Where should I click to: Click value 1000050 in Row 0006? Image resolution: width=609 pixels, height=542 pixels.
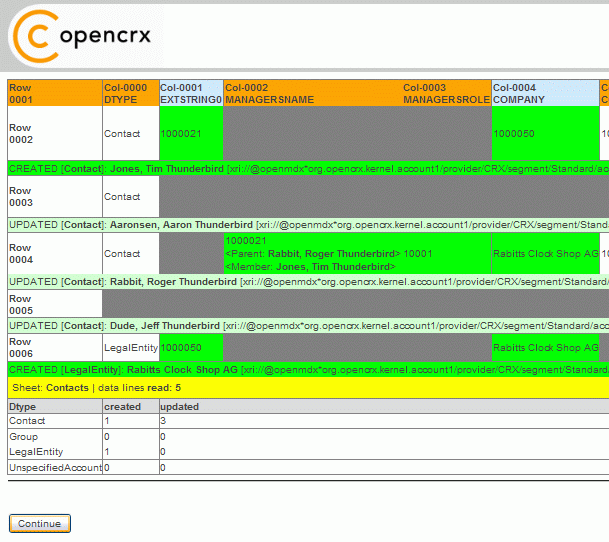[x=181, y=348]
